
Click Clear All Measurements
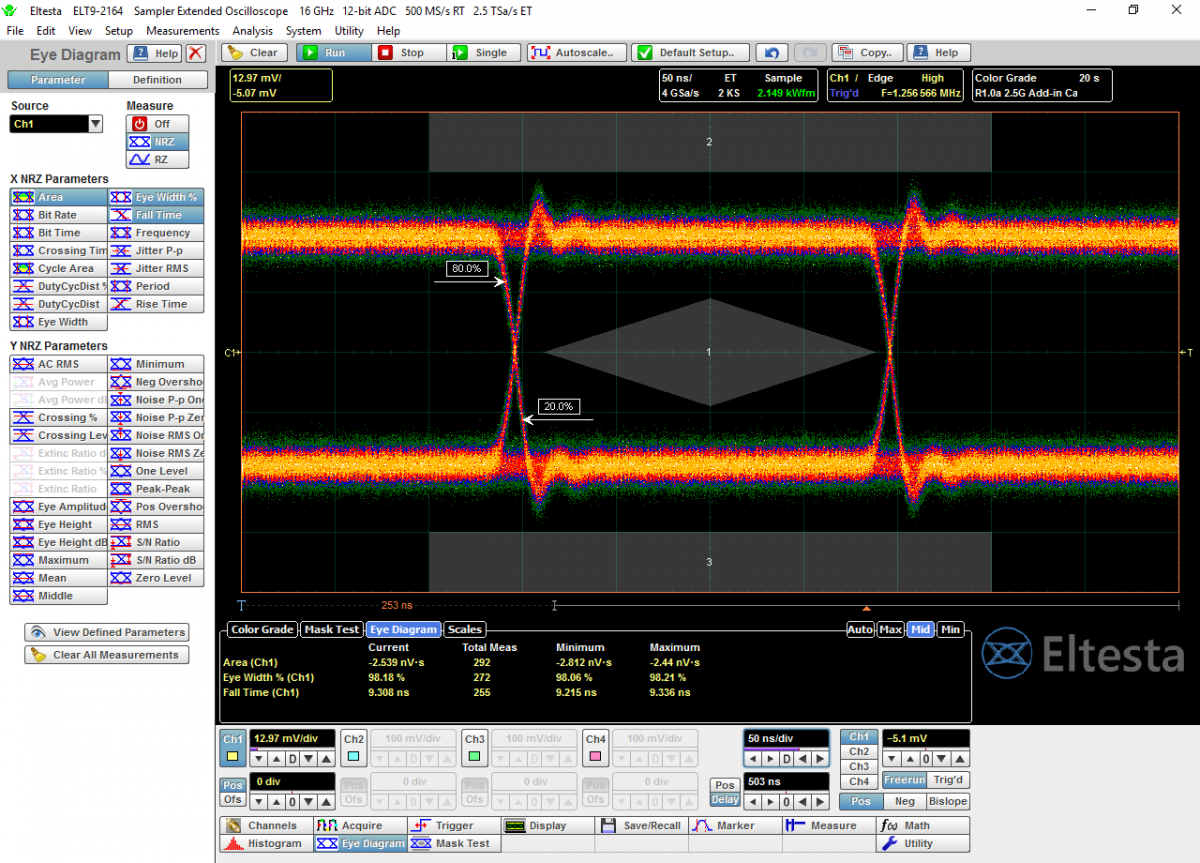(105, 655)
